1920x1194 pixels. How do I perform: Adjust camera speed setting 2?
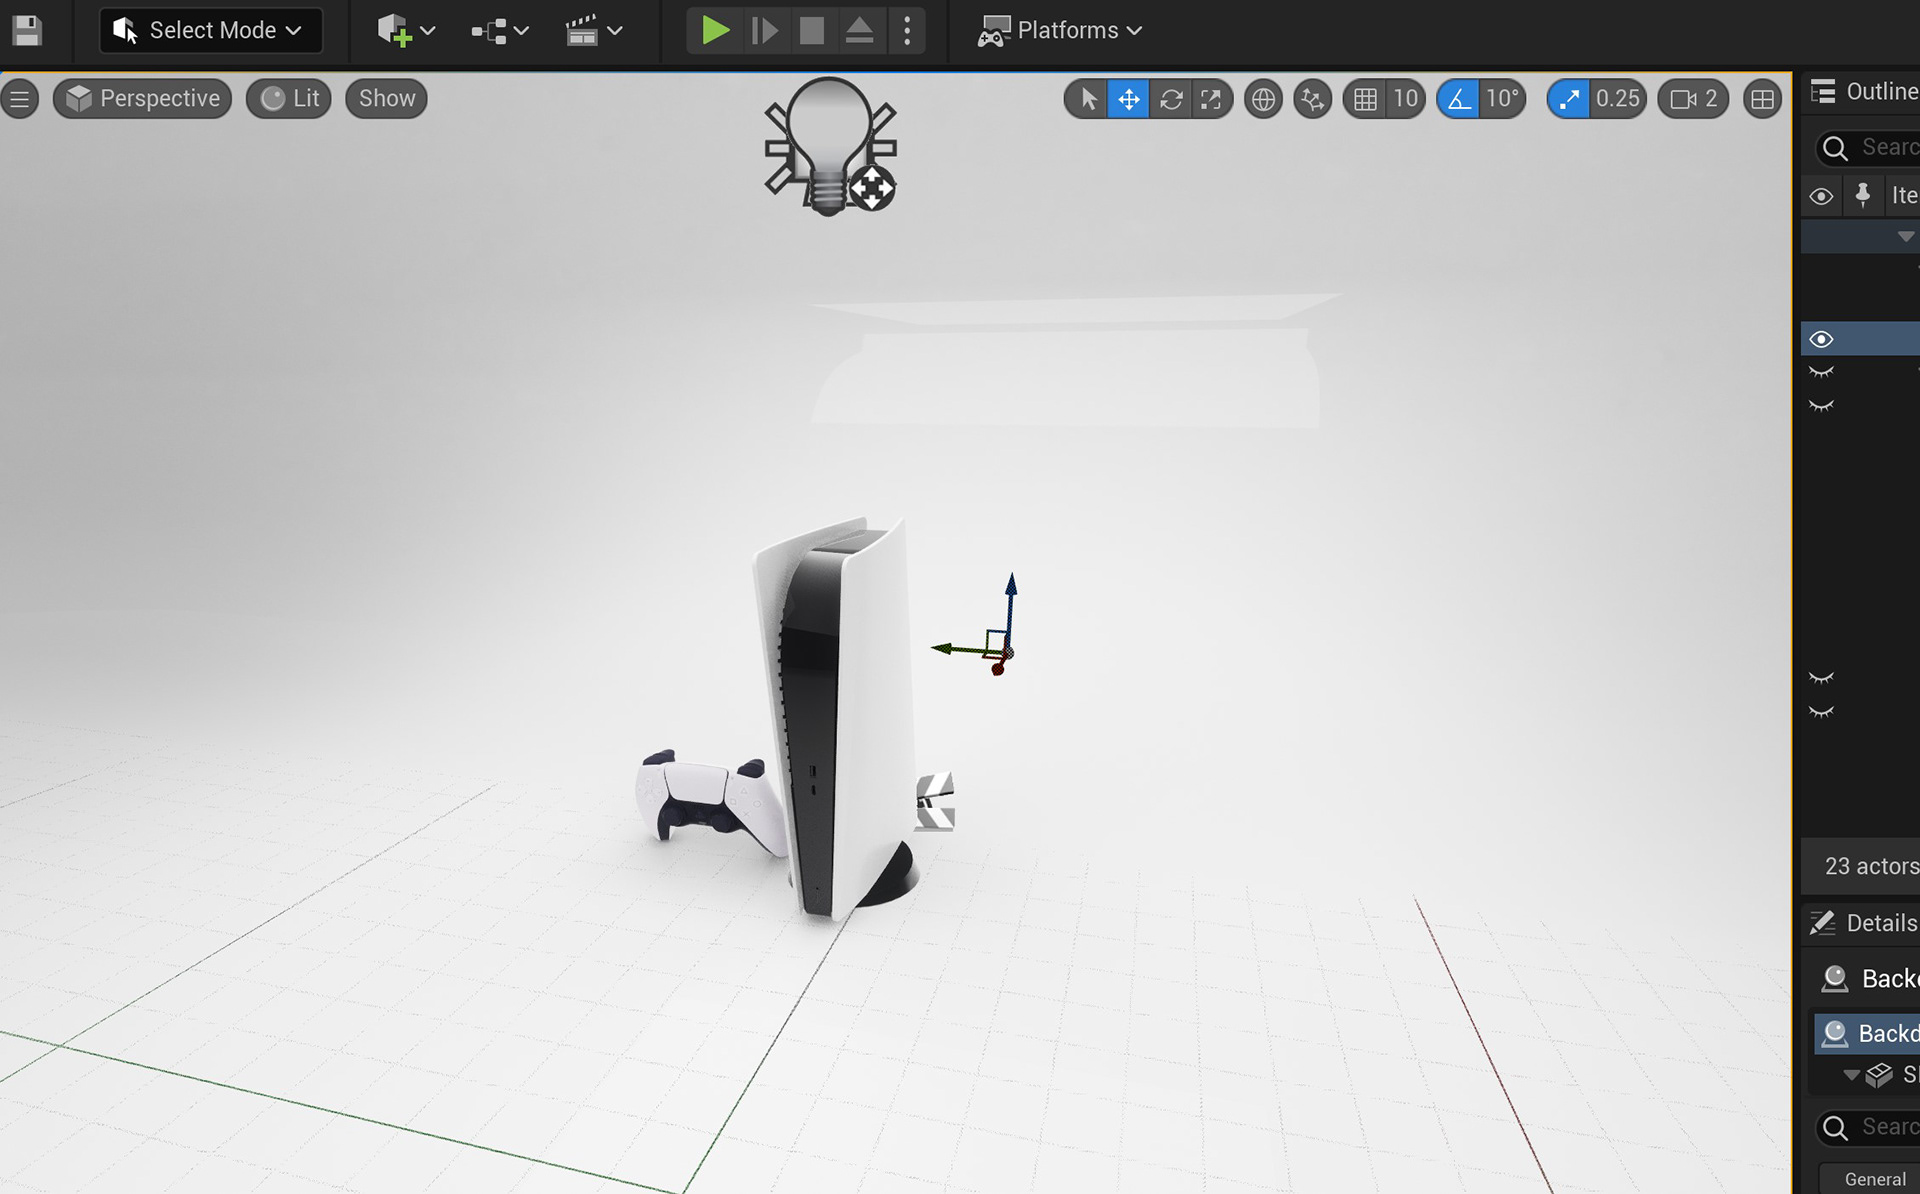[1693, 99]
